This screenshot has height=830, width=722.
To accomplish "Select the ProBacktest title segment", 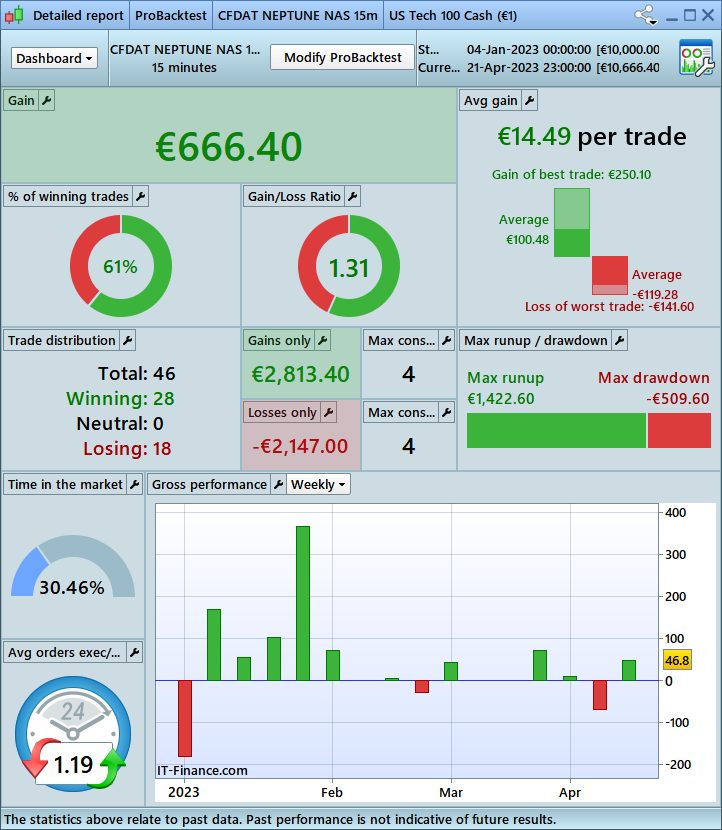I will (x=170, y=16).
